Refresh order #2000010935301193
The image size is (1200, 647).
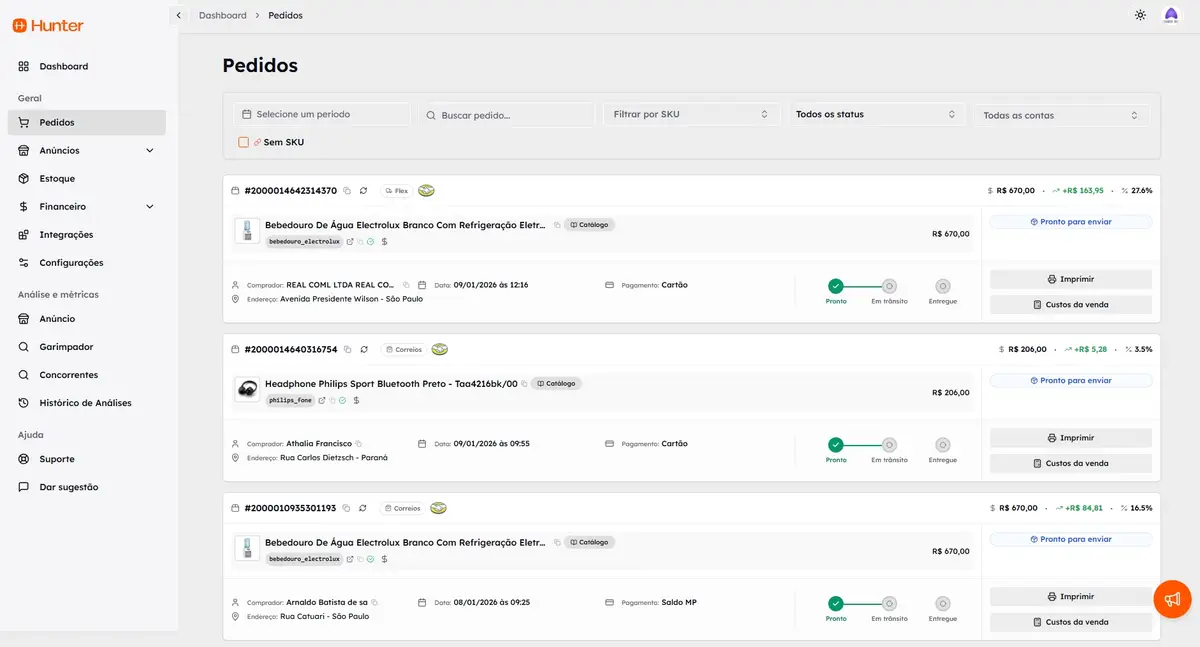point(364,508)
